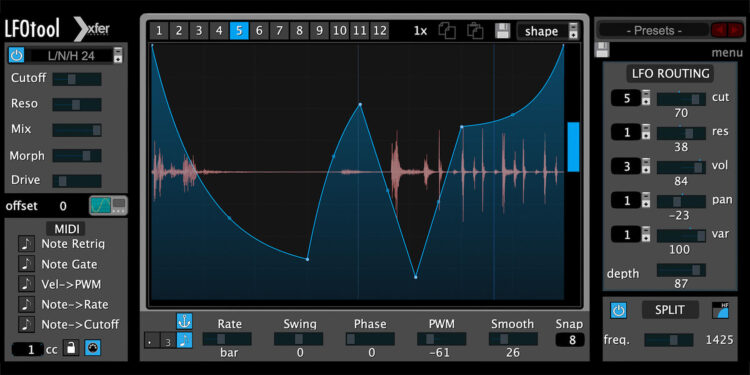Click the save shape floppy icon

pyautogui.click(x=502, y=31)
